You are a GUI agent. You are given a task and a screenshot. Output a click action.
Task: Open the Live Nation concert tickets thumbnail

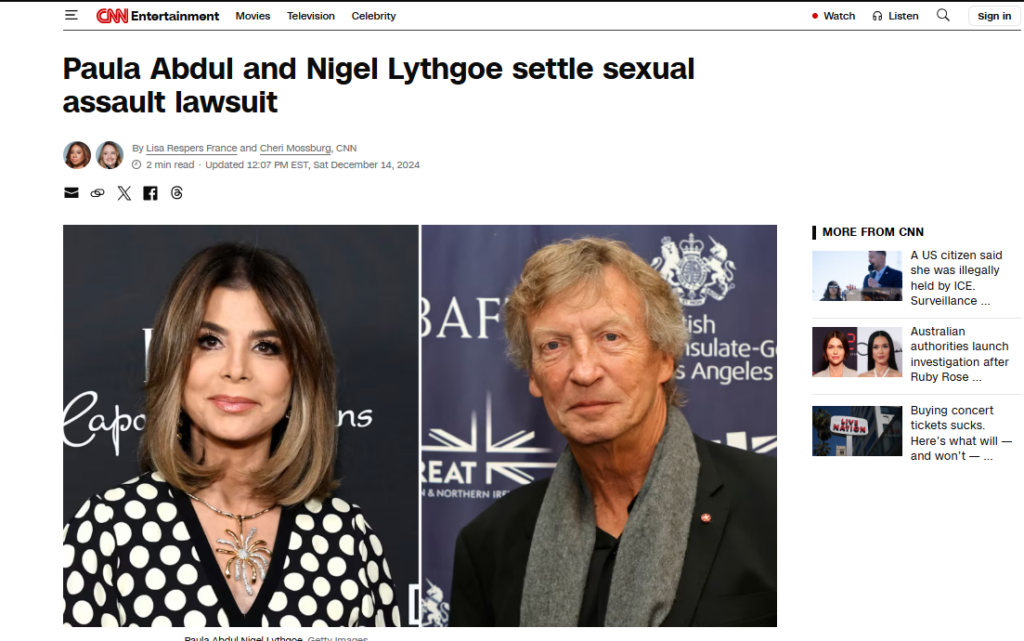coord(857,431)
